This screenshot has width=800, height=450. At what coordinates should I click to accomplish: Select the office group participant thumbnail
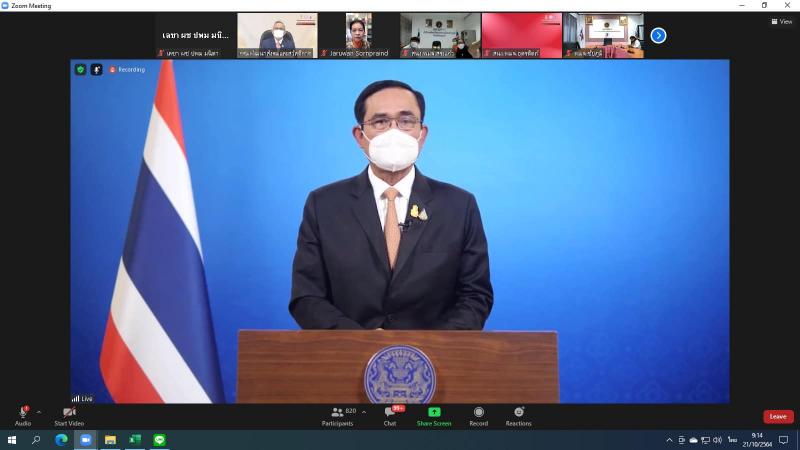pos(440,35)
